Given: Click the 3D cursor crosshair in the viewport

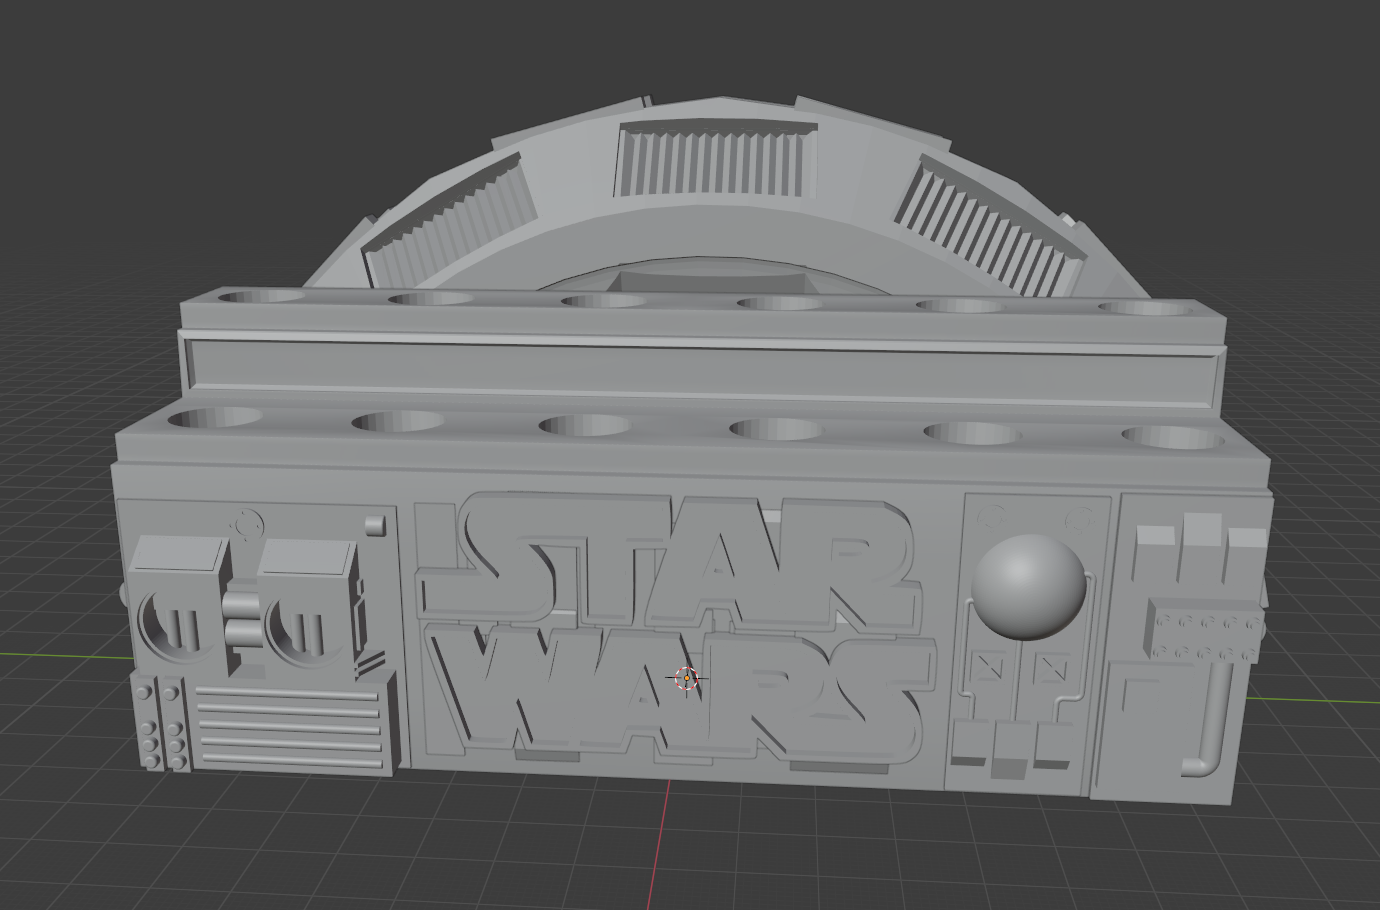Looking at the screenshot, I should pos(686,679).
